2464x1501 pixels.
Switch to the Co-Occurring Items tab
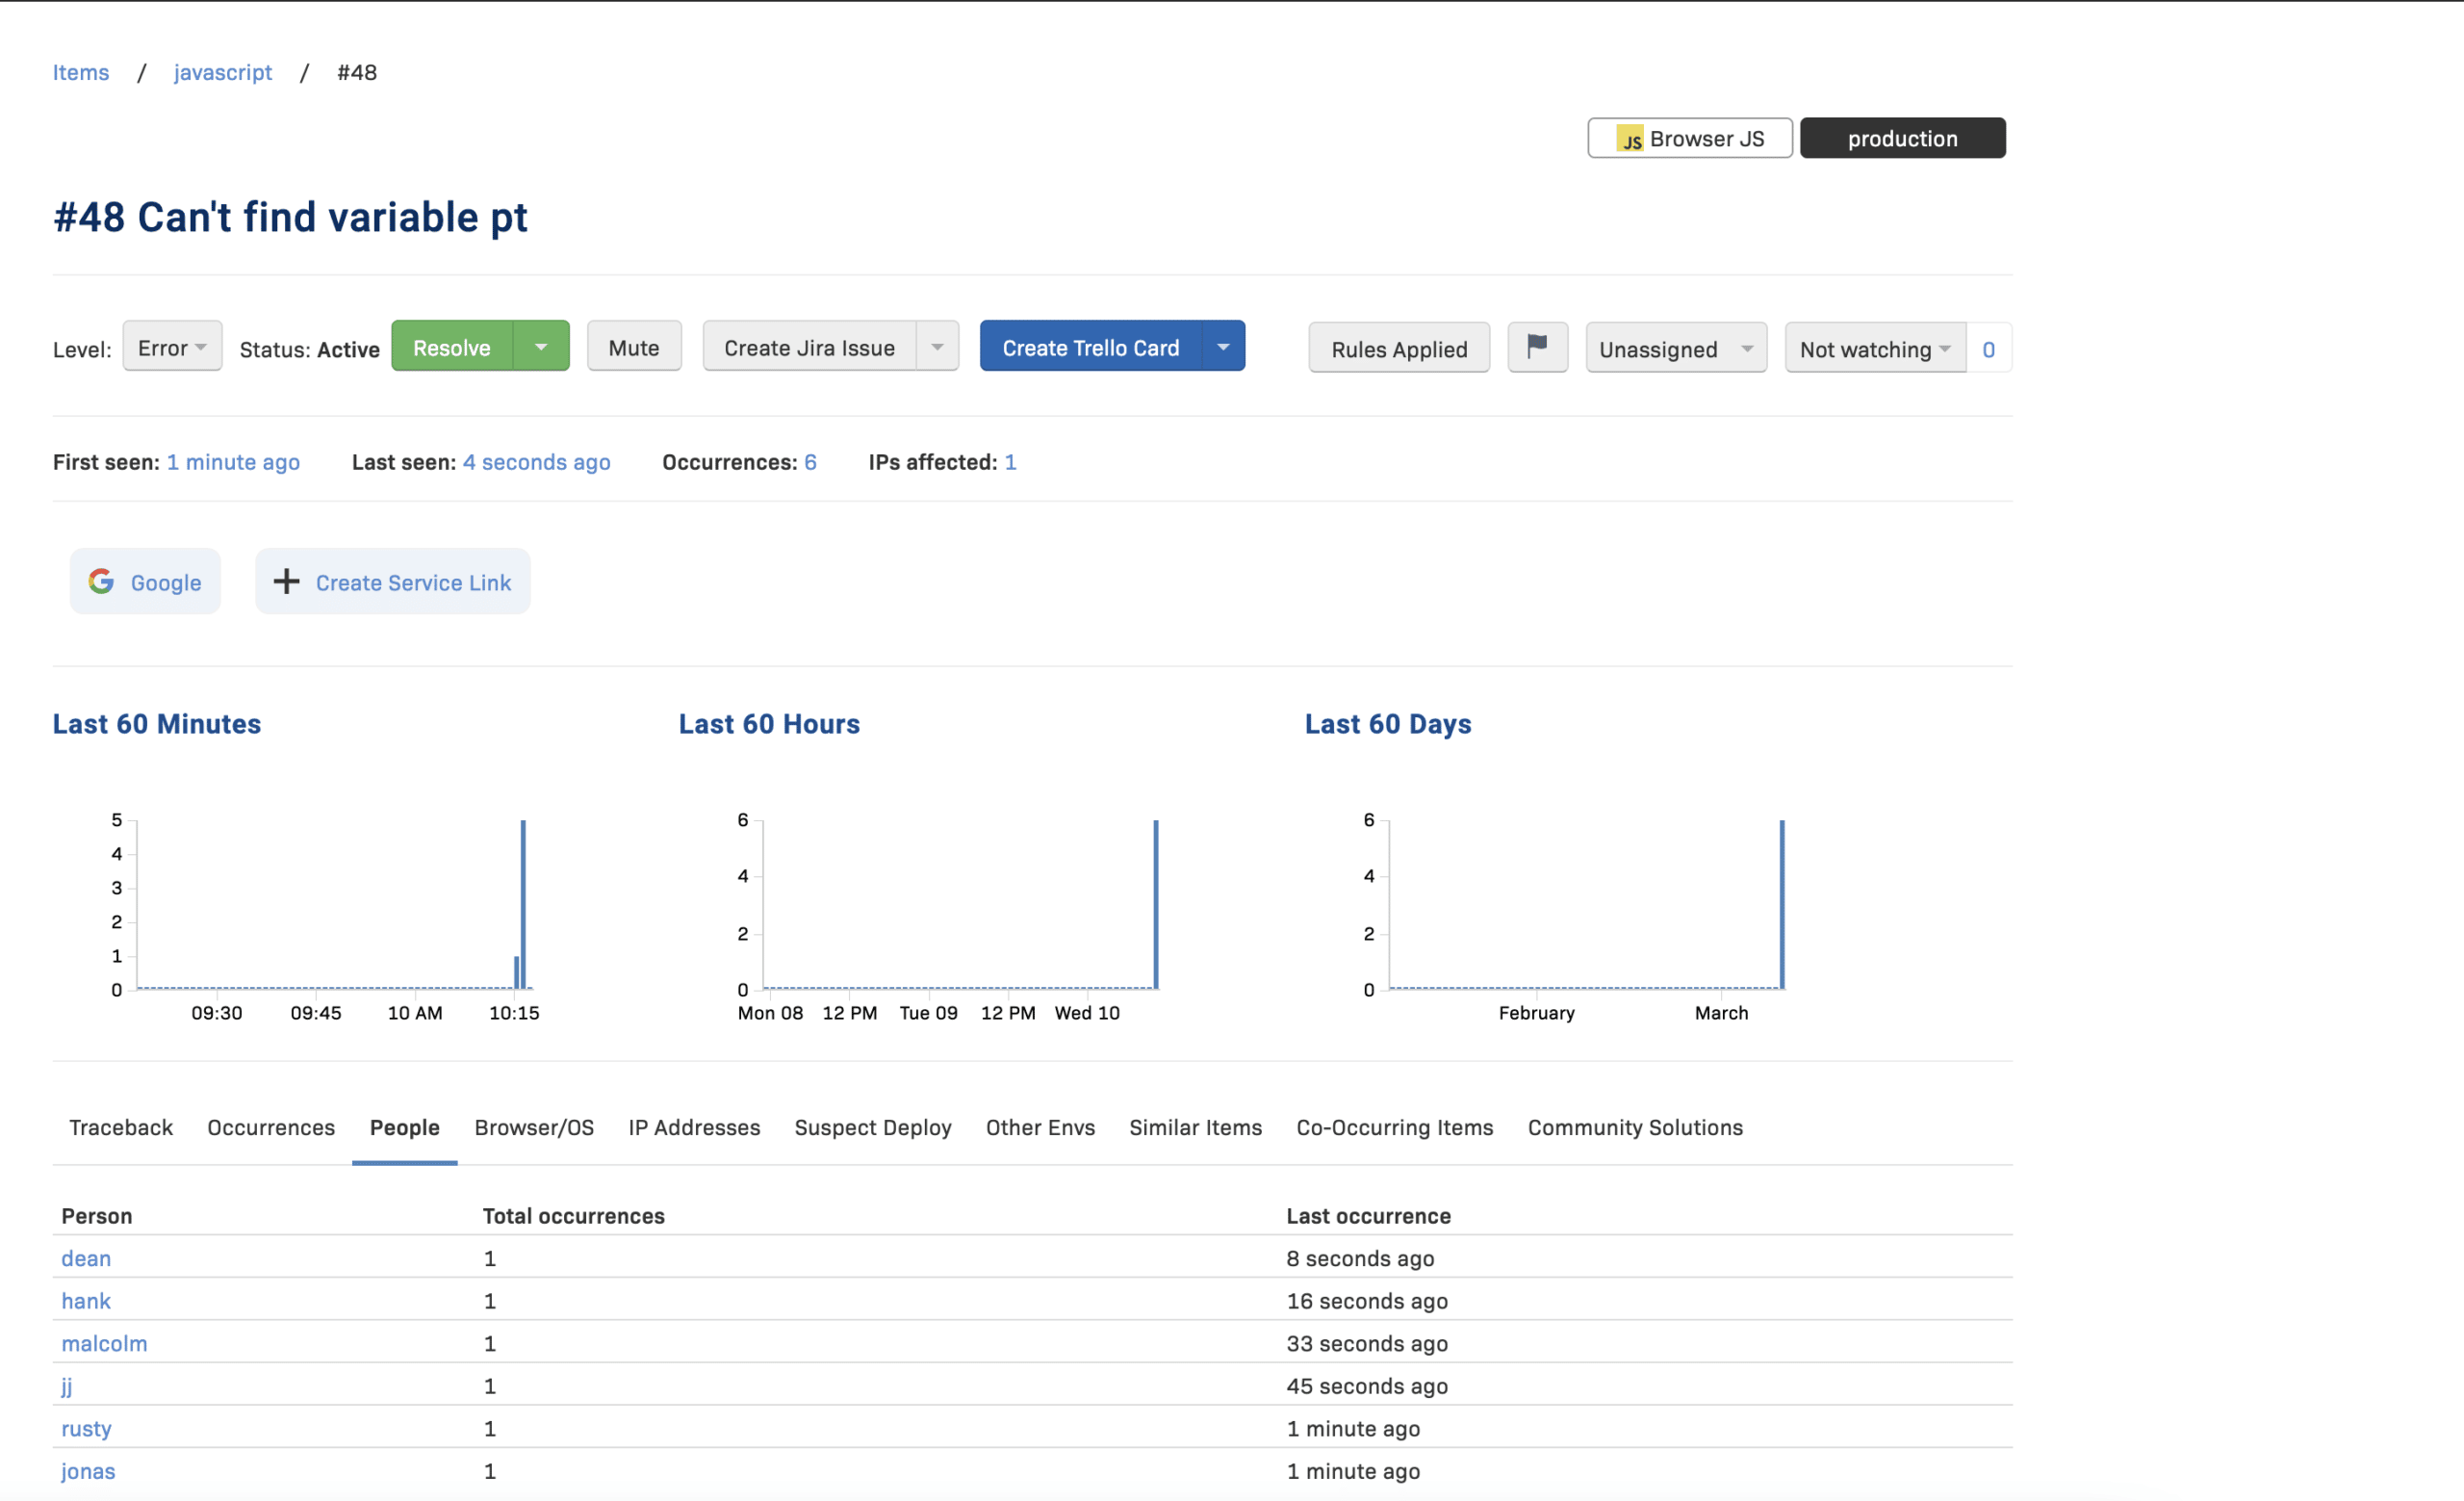coord(1394,1128)
